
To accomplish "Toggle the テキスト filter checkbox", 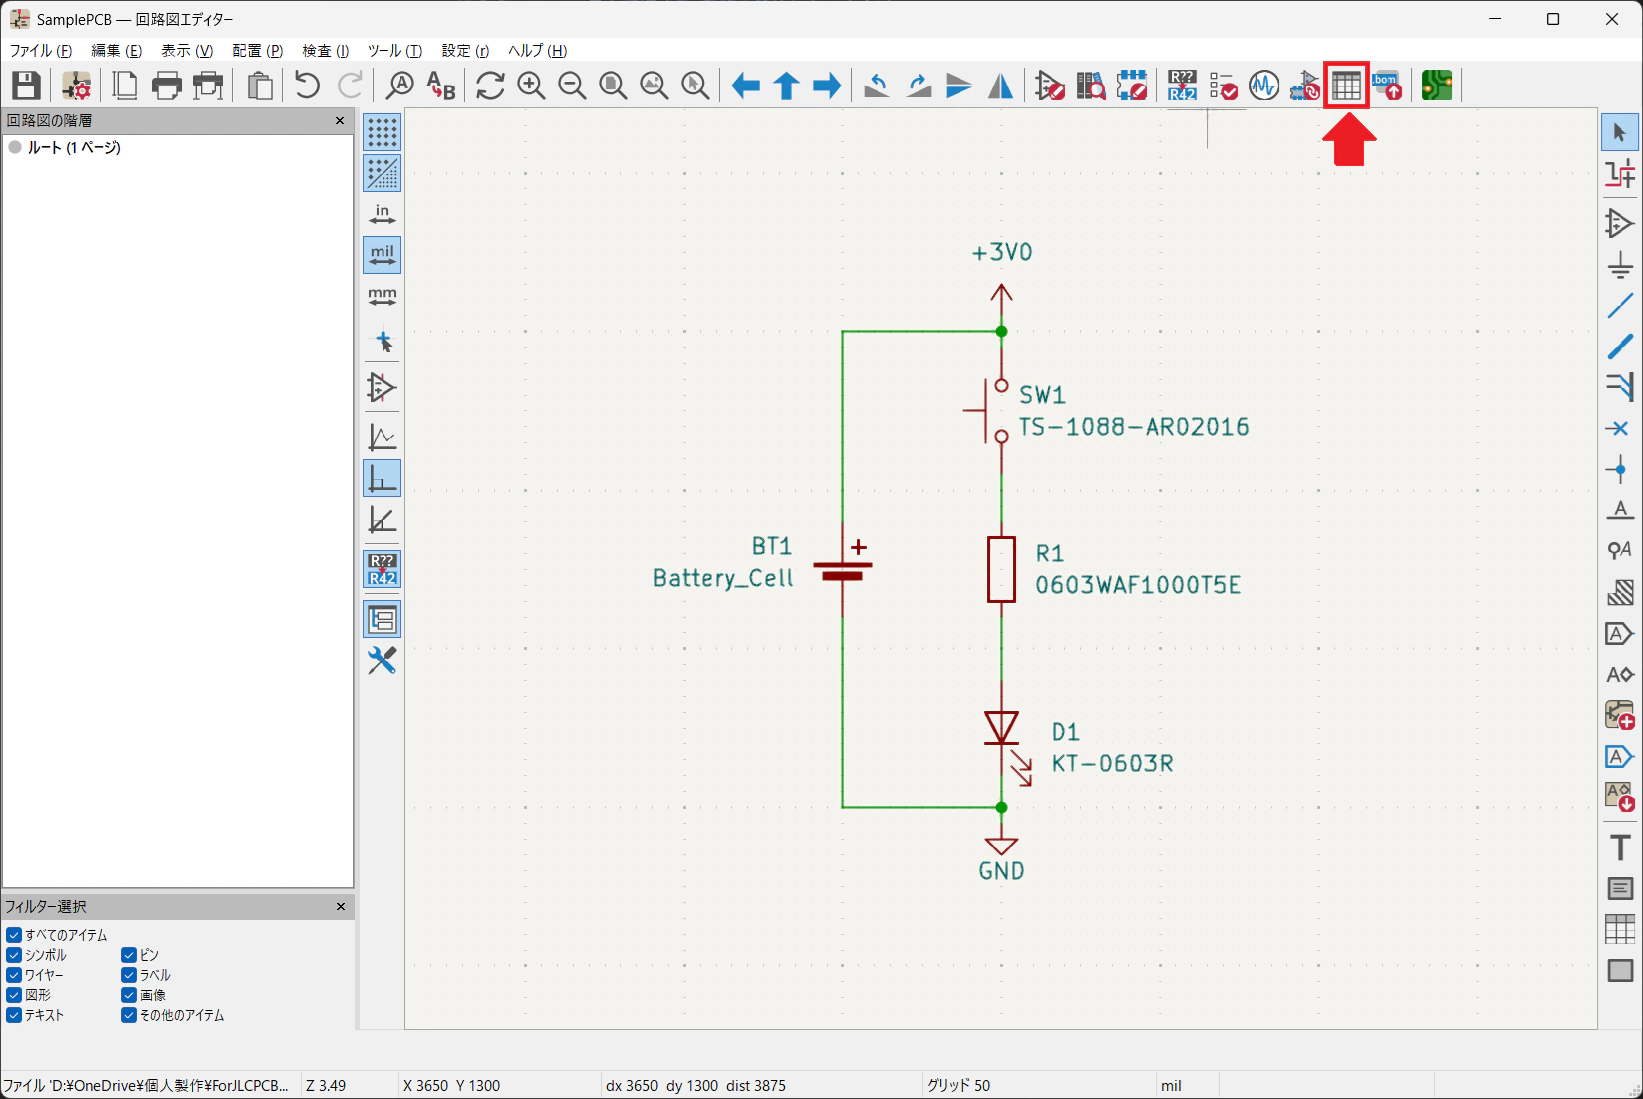I will pos(14,1015).
